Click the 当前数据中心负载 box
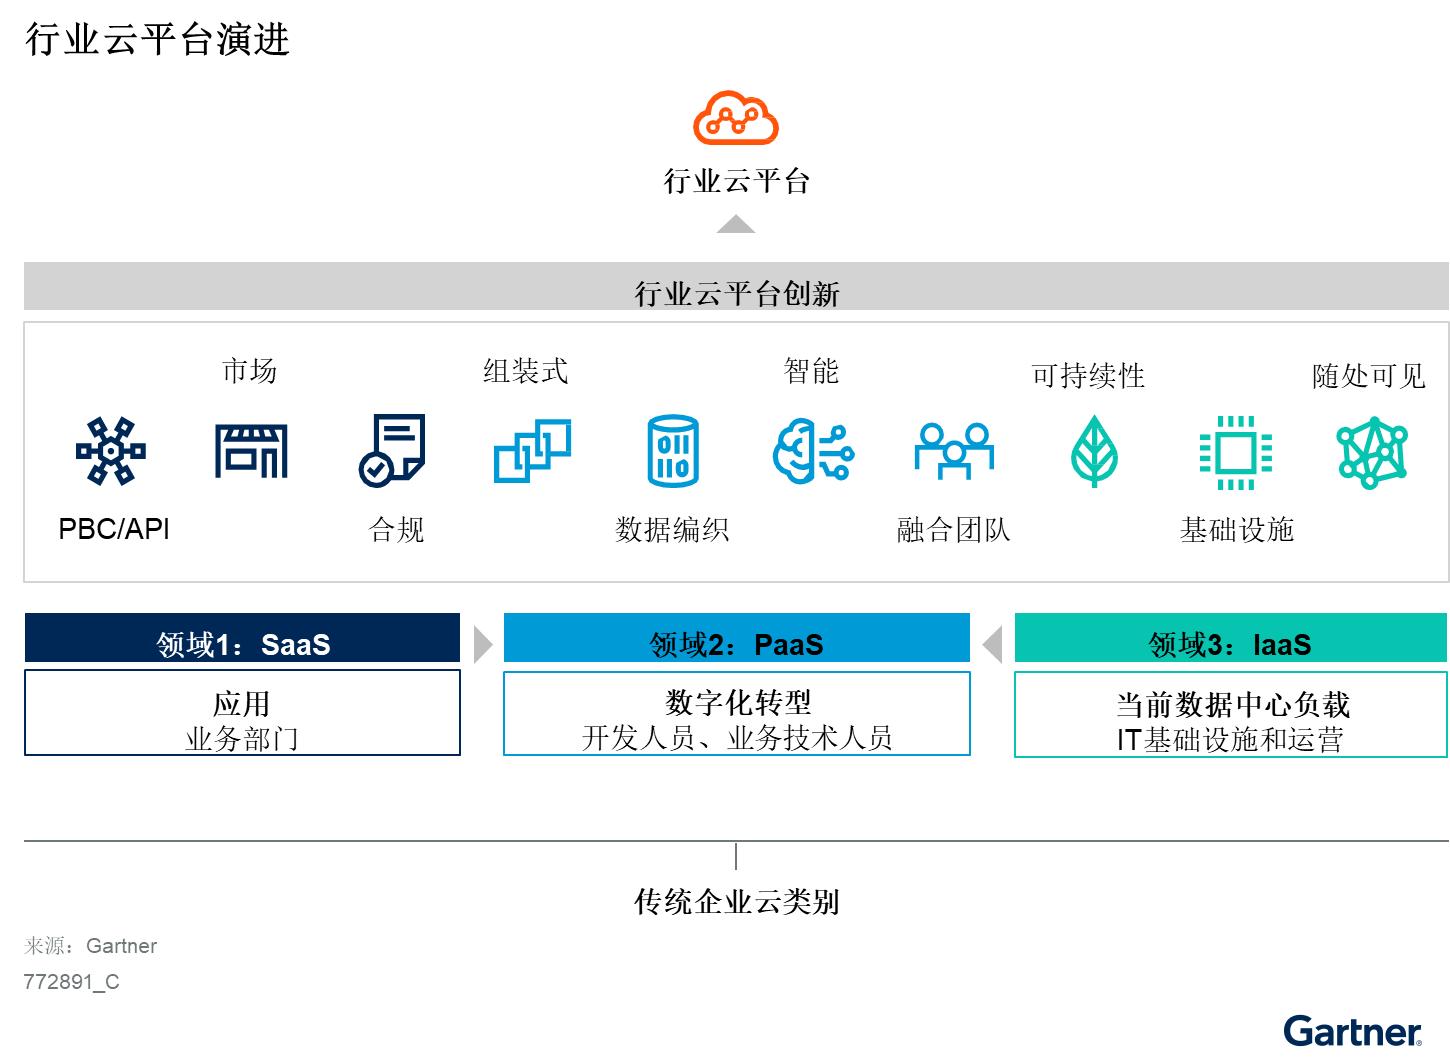This screenshot has height=1060, width=1450. point(1231,714)
